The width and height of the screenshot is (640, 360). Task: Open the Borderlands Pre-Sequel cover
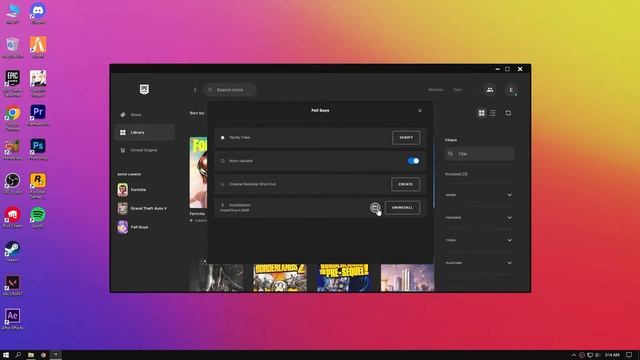[344, 278]
